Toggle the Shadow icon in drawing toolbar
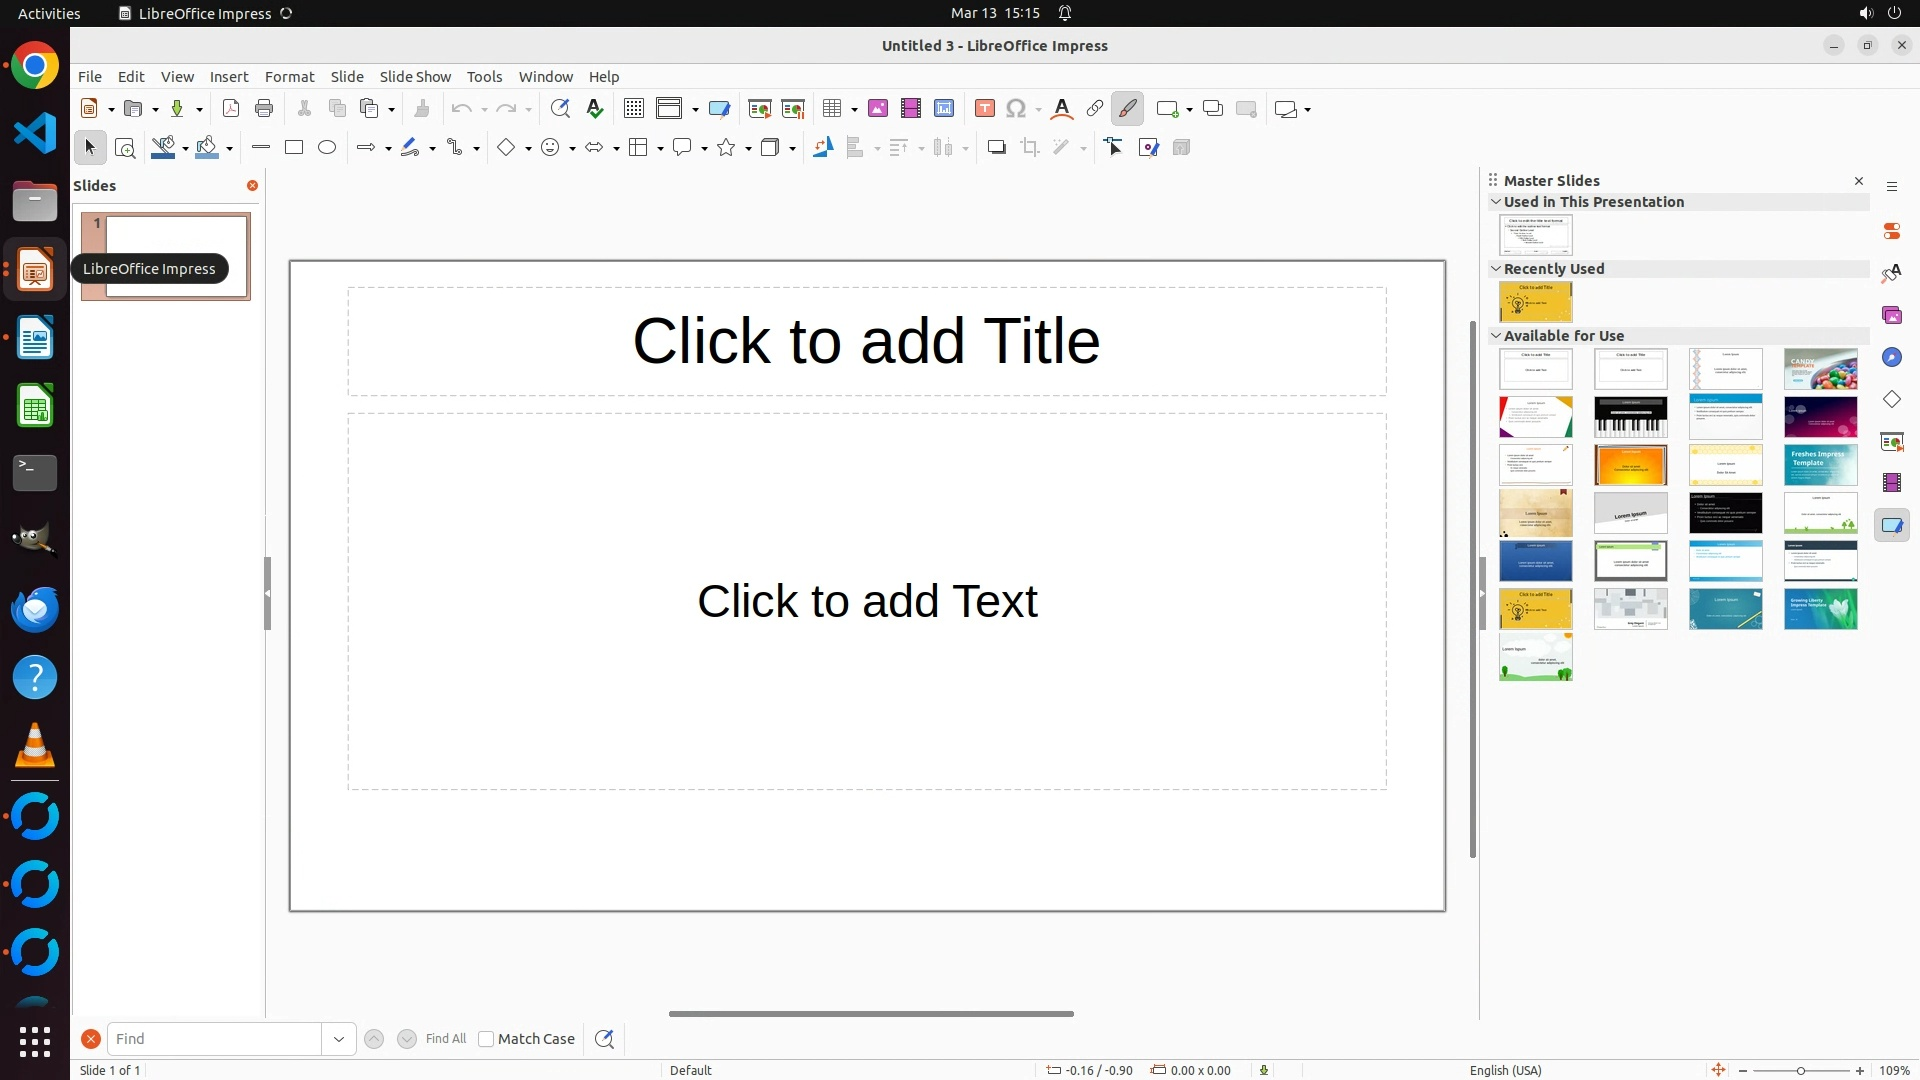This screenshot has height=1080, width=1920. pyautogui.click(x=996, y=148)
